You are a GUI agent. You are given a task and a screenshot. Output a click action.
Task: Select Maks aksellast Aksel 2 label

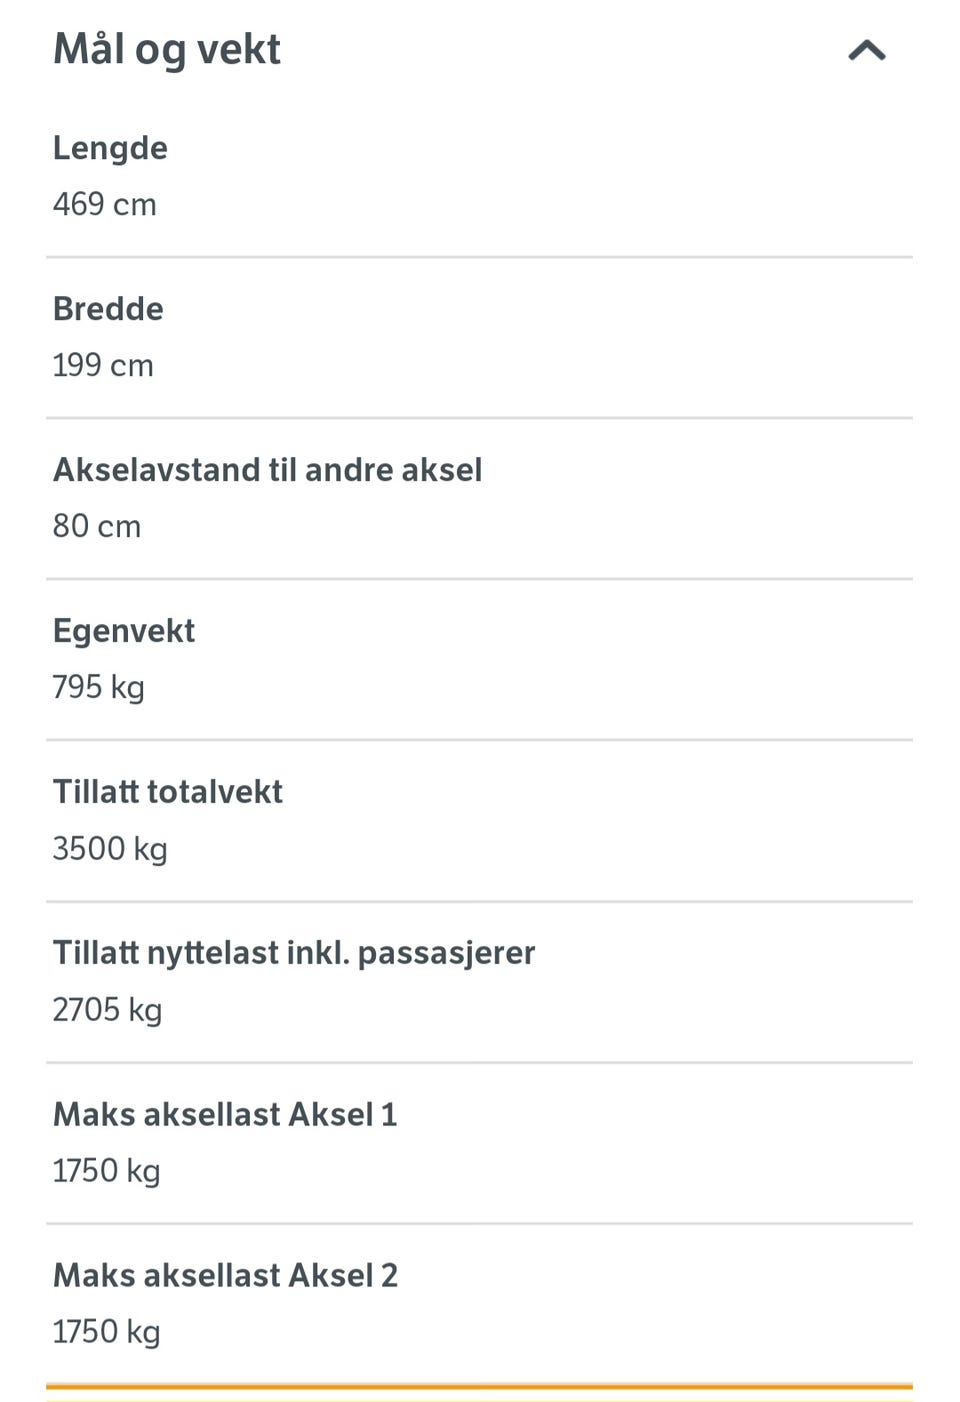coord(225,1275)
